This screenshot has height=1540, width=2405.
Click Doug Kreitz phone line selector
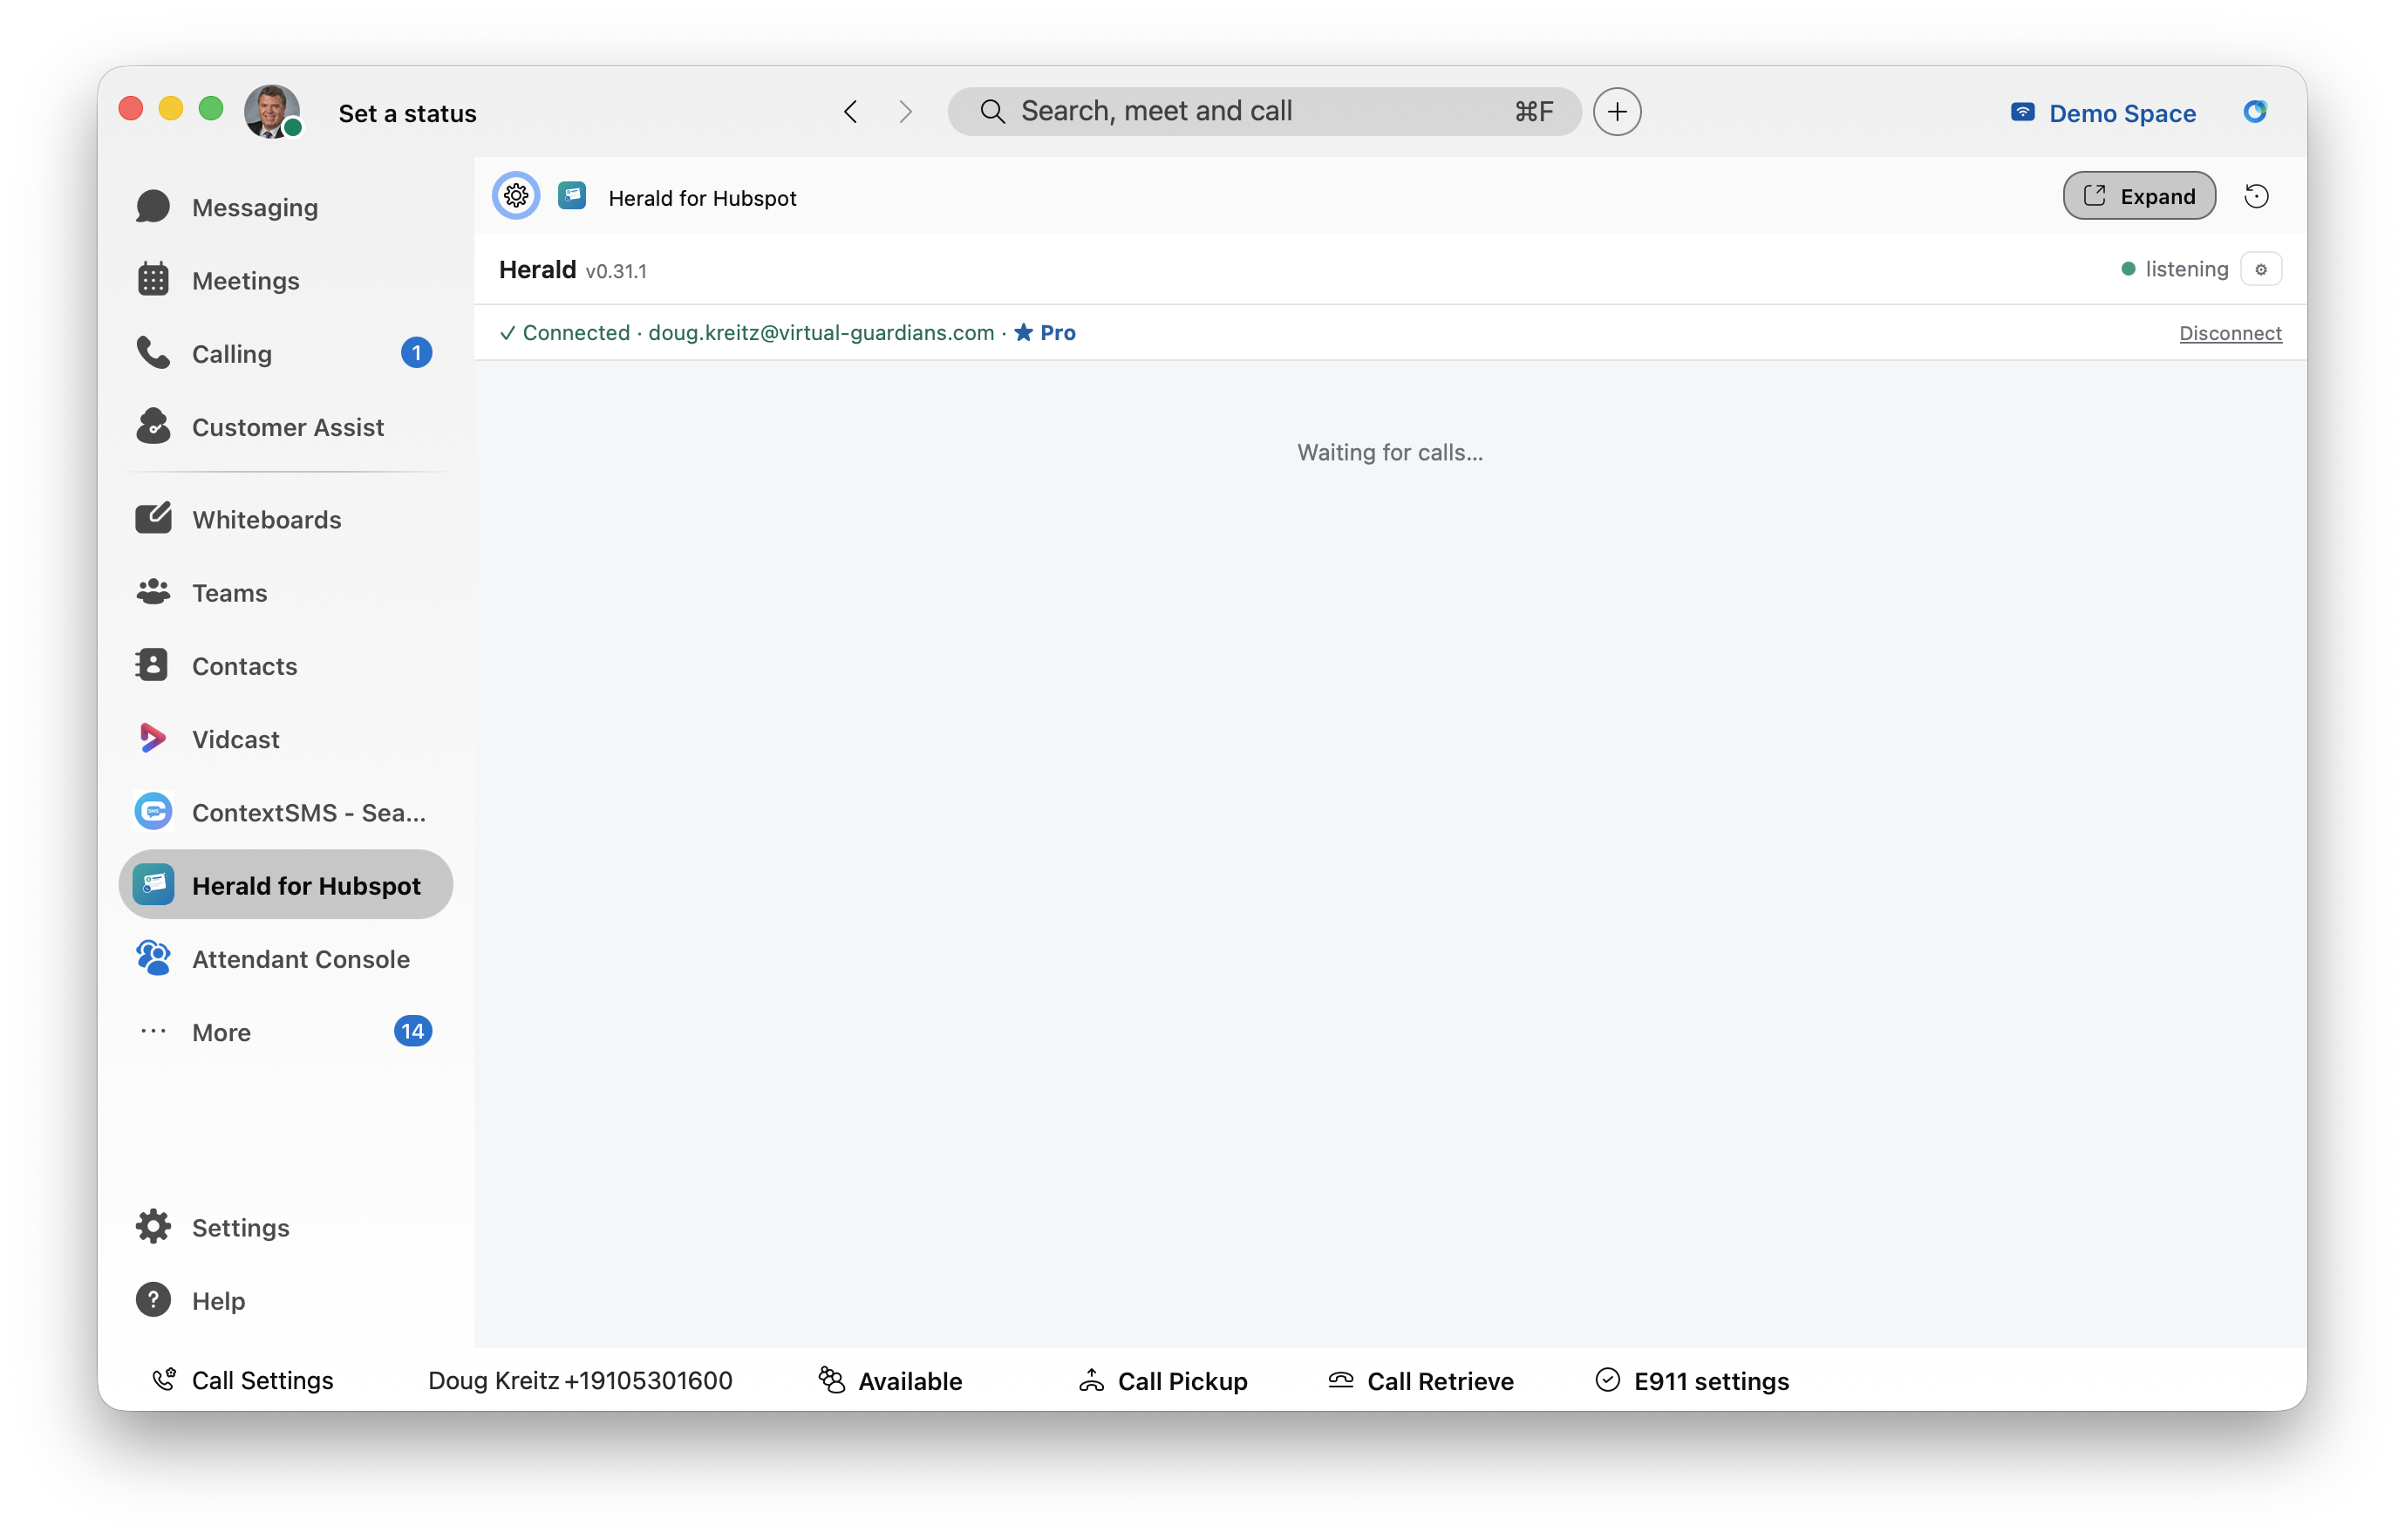580,1380
